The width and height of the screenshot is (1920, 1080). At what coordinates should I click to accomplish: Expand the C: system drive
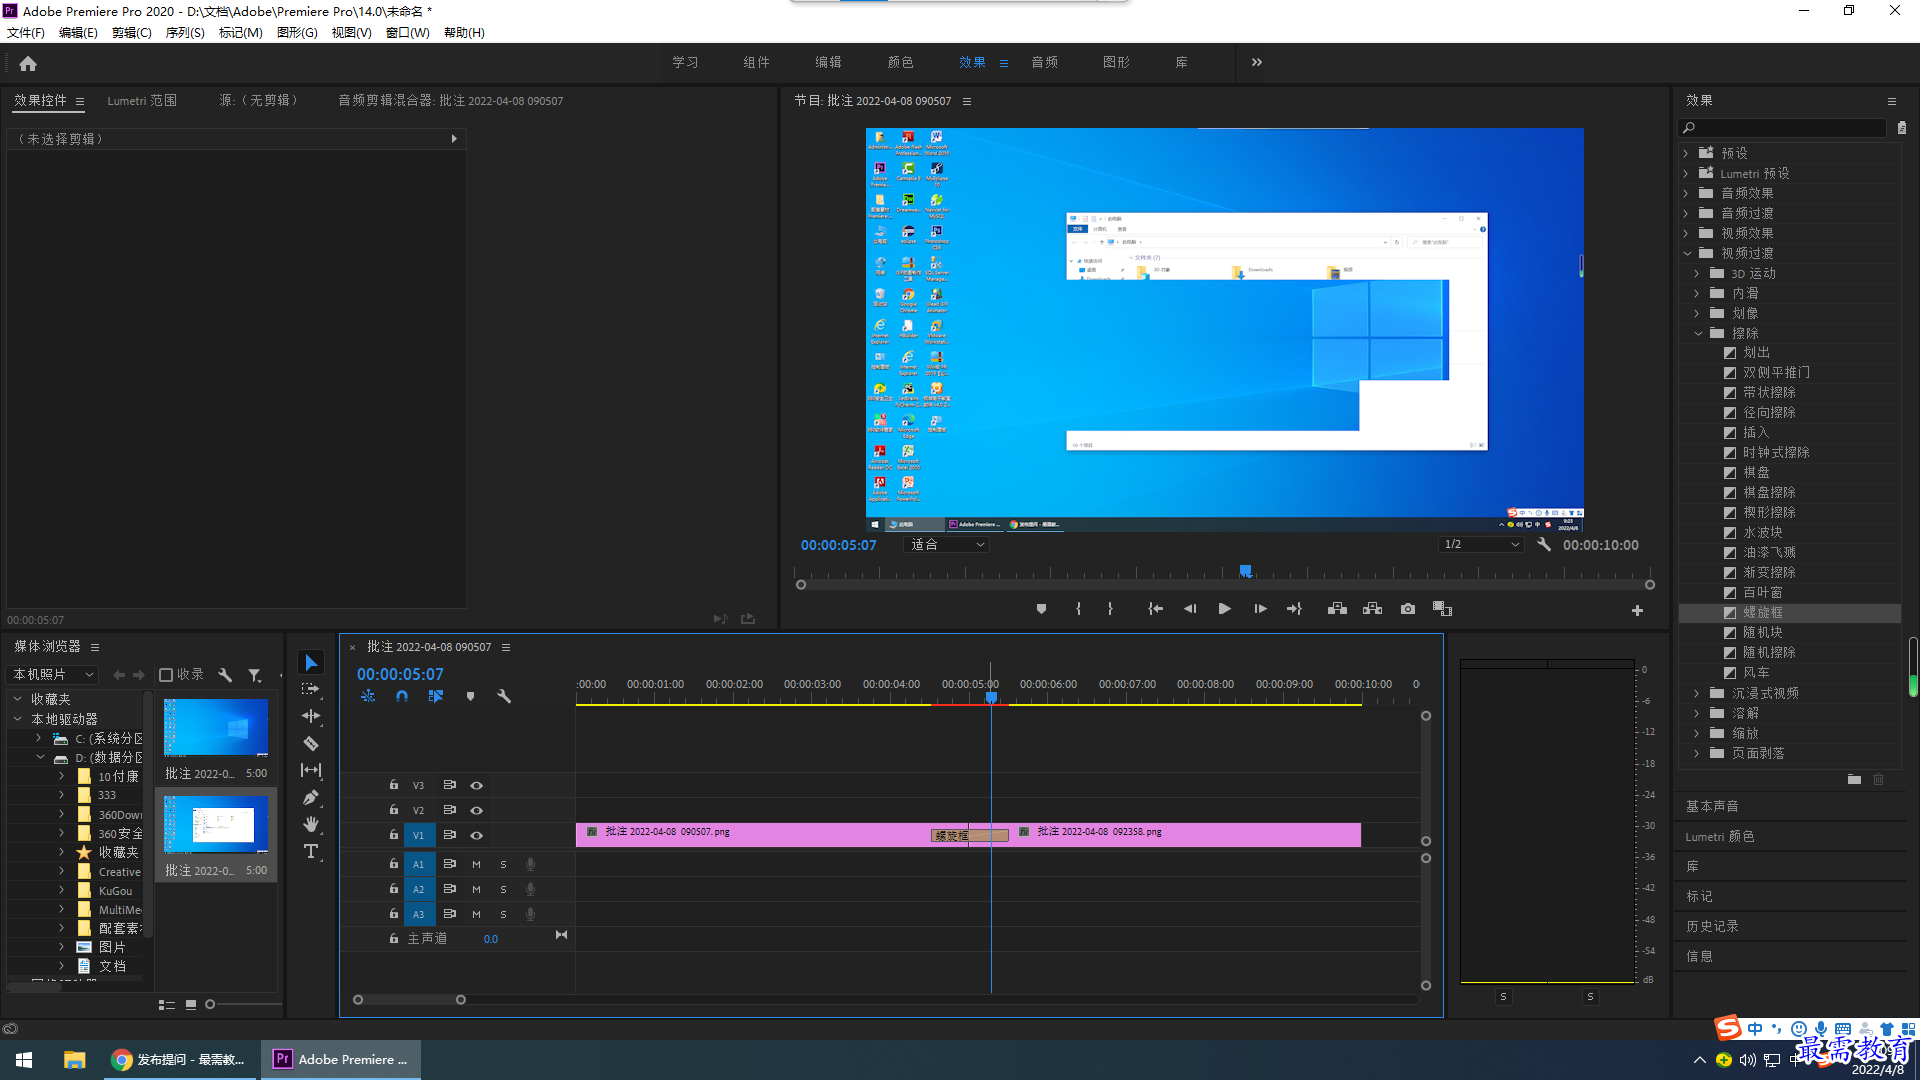[38, 738]
